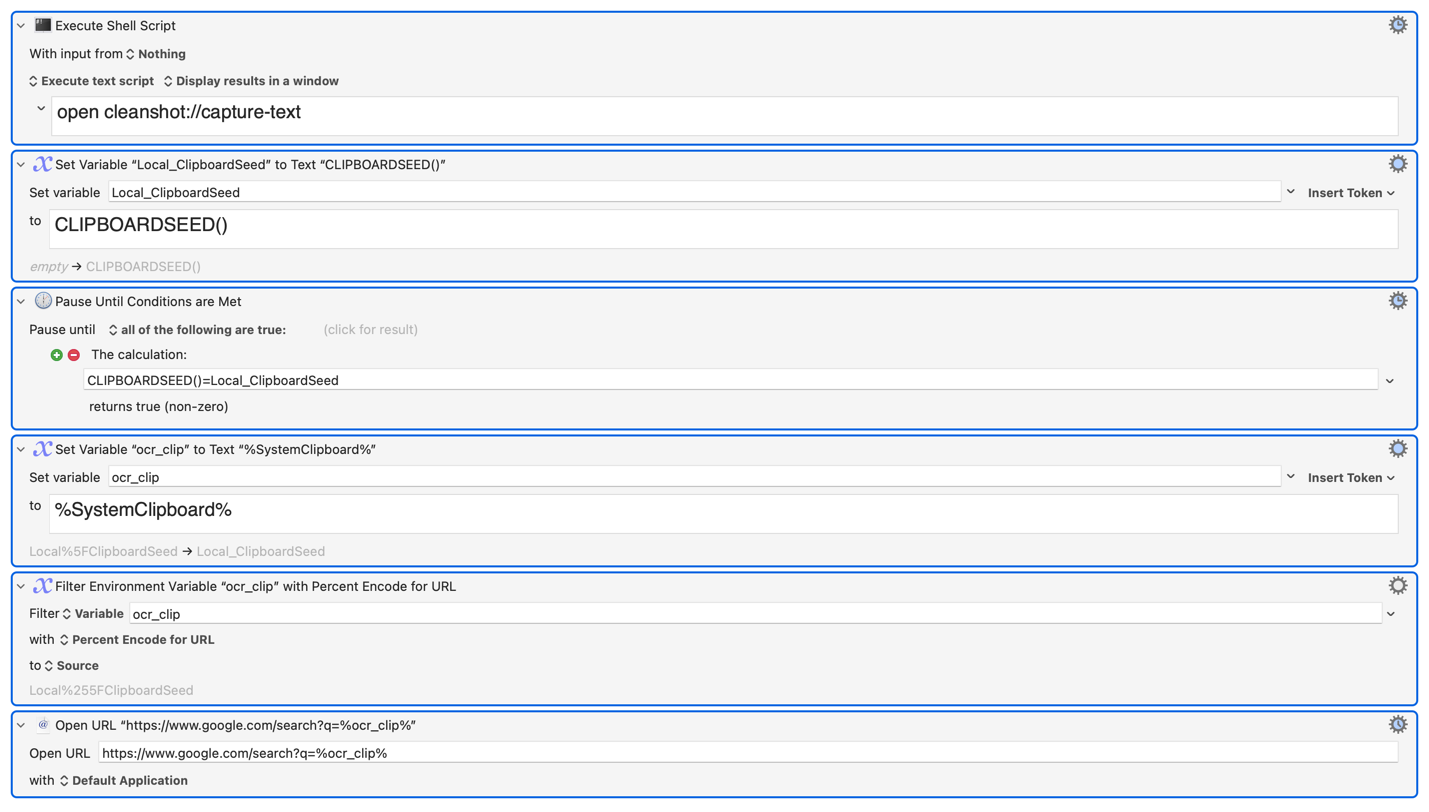Open the chevron beside Filter variable ocr_clip field

[1391, 614]
